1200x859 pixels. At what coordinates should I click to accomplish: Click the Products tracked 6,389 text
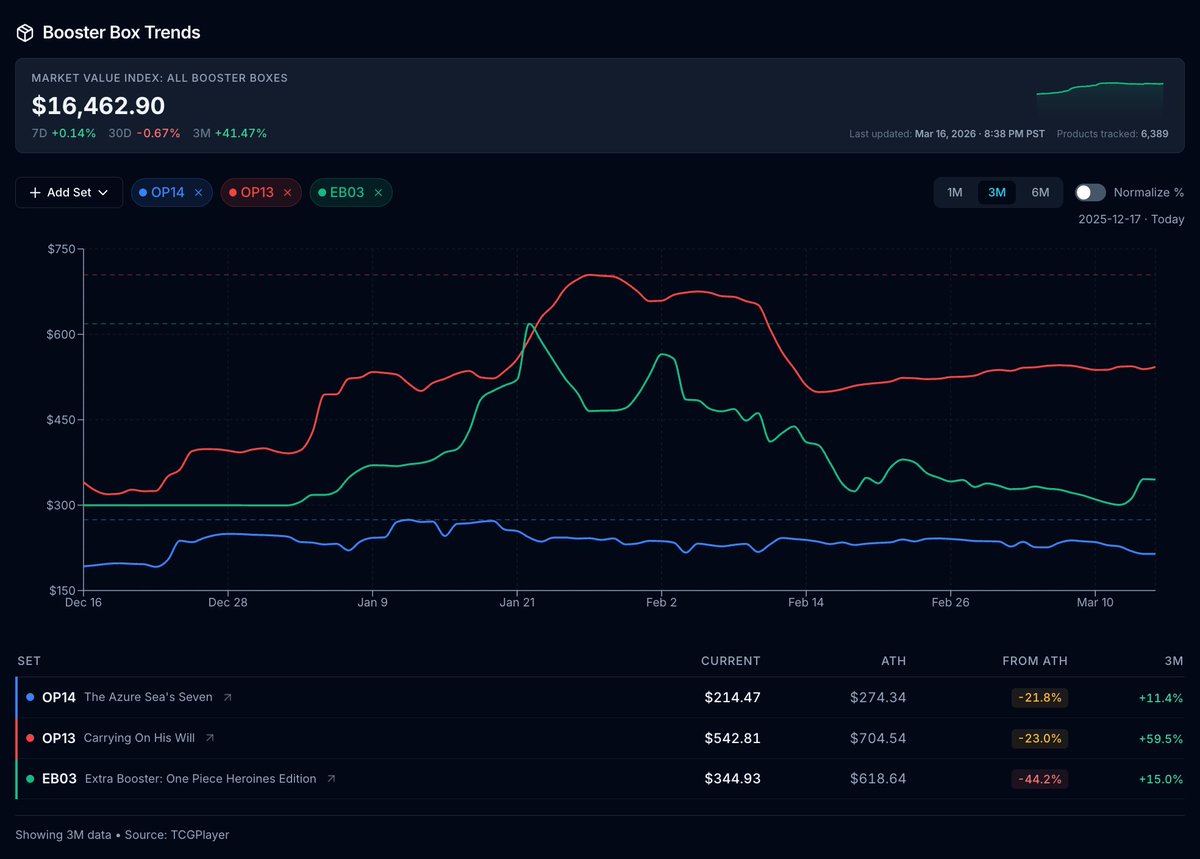click(x=1112, y=133)
